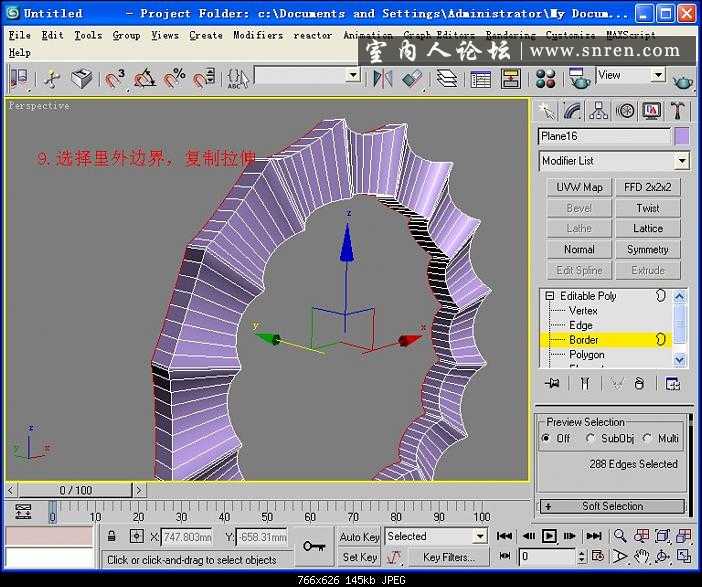The height and width of the screenshot is (587, 702).
Task: Click the UVW Map modifier button
Action: [579, 187]
